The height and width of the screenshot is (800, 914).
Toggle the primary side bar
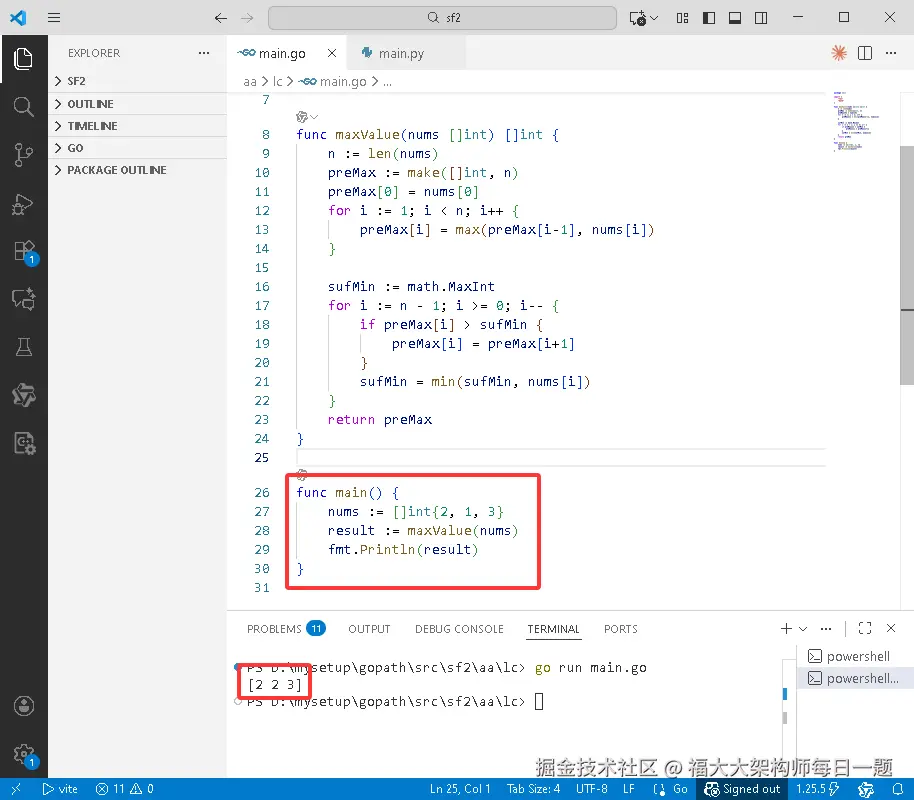coord(709,18)
